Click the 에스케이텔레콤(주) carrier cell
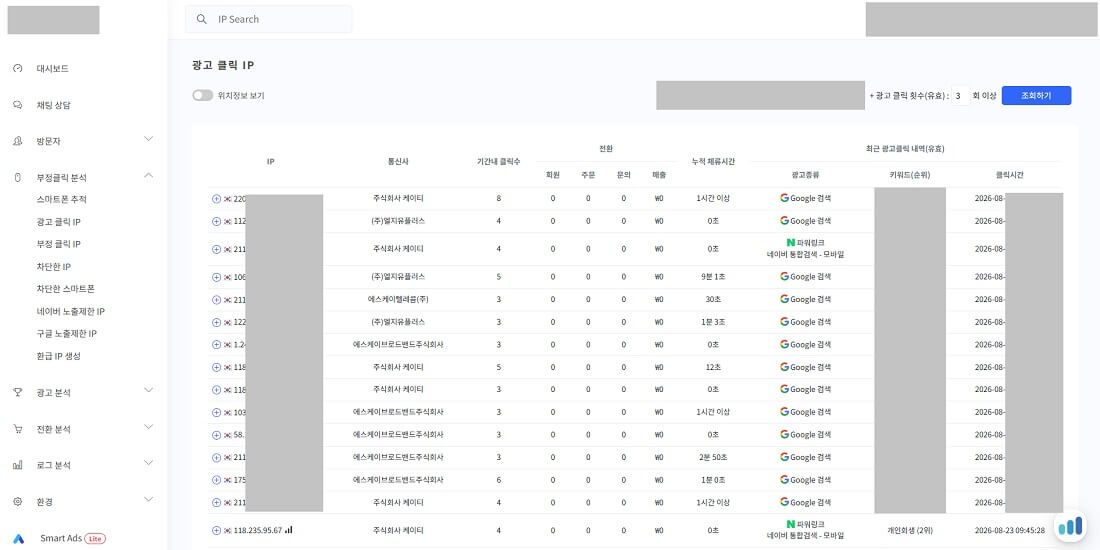This screenshot has height=550, width=1100. tap(398, 300)
